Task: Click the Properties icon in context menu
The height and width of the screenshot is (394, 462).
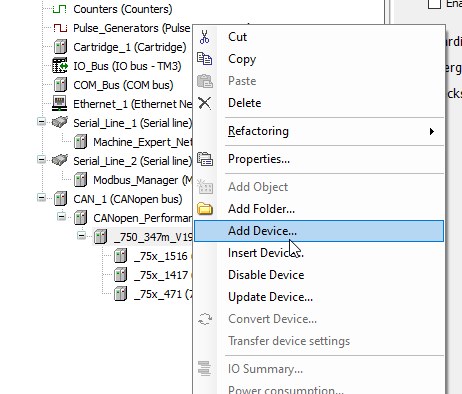Action: (x=205, y=159)
